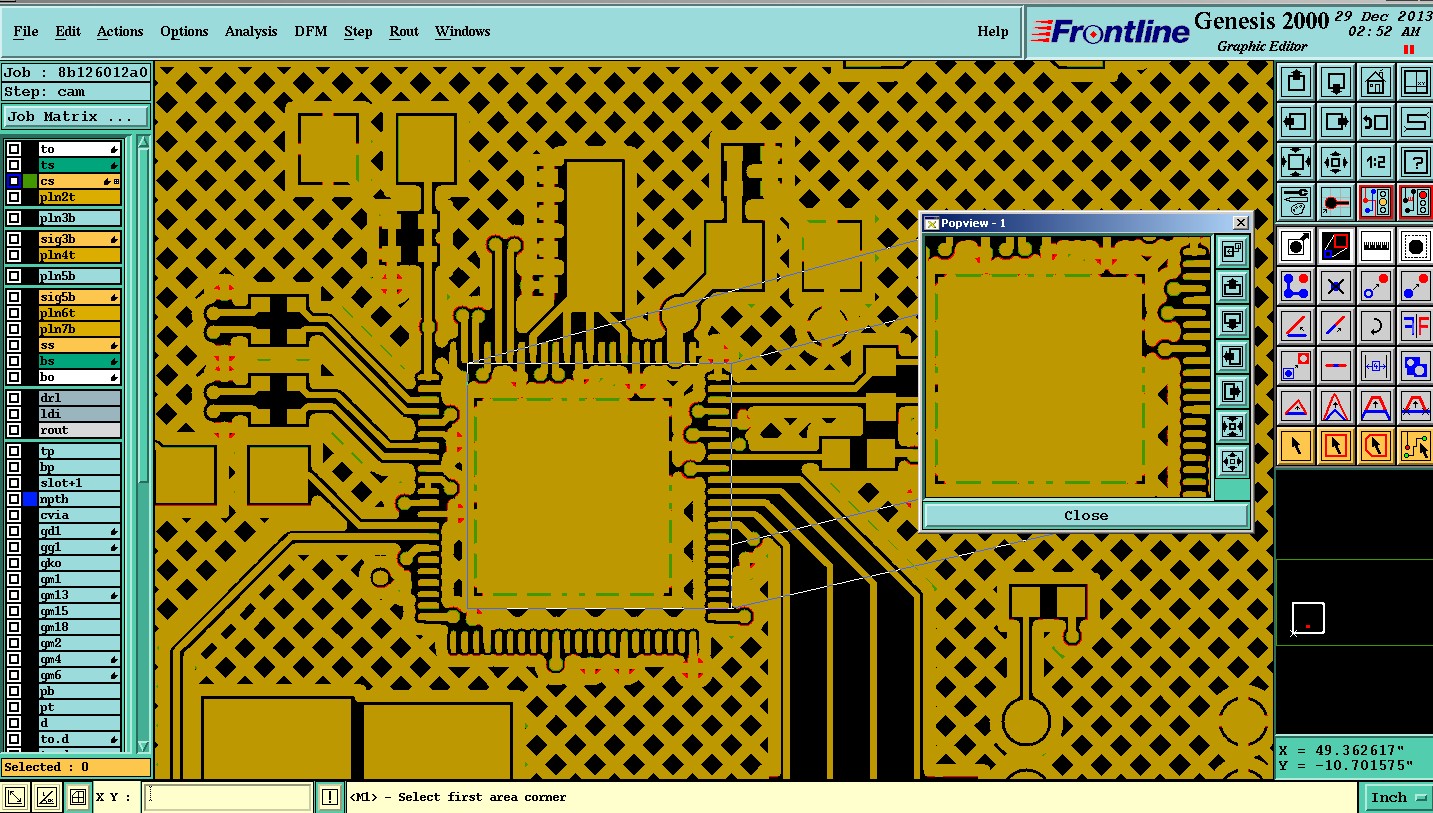Click the curved rotate arrow icon

point(1376,326)
